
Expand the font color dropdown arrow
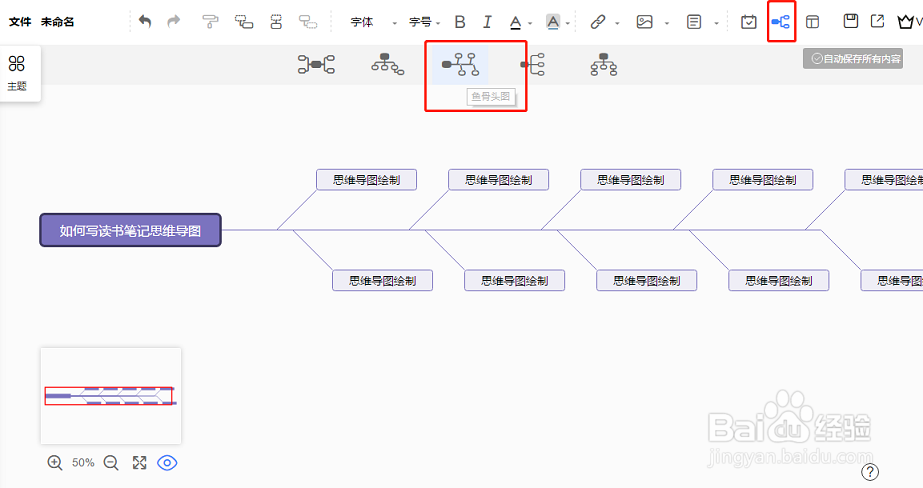click(x=530, y=24)
